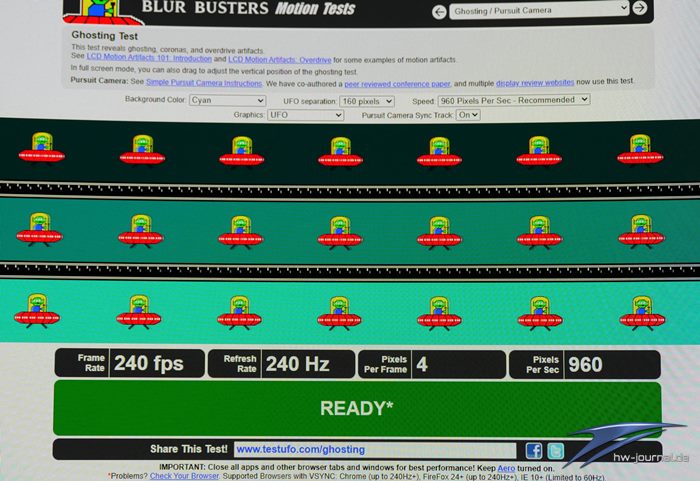Screen dimensions: 700x481
Task: Open LCD Motion Artifacts: Overdrive link
Action: [x=280, y=59]
